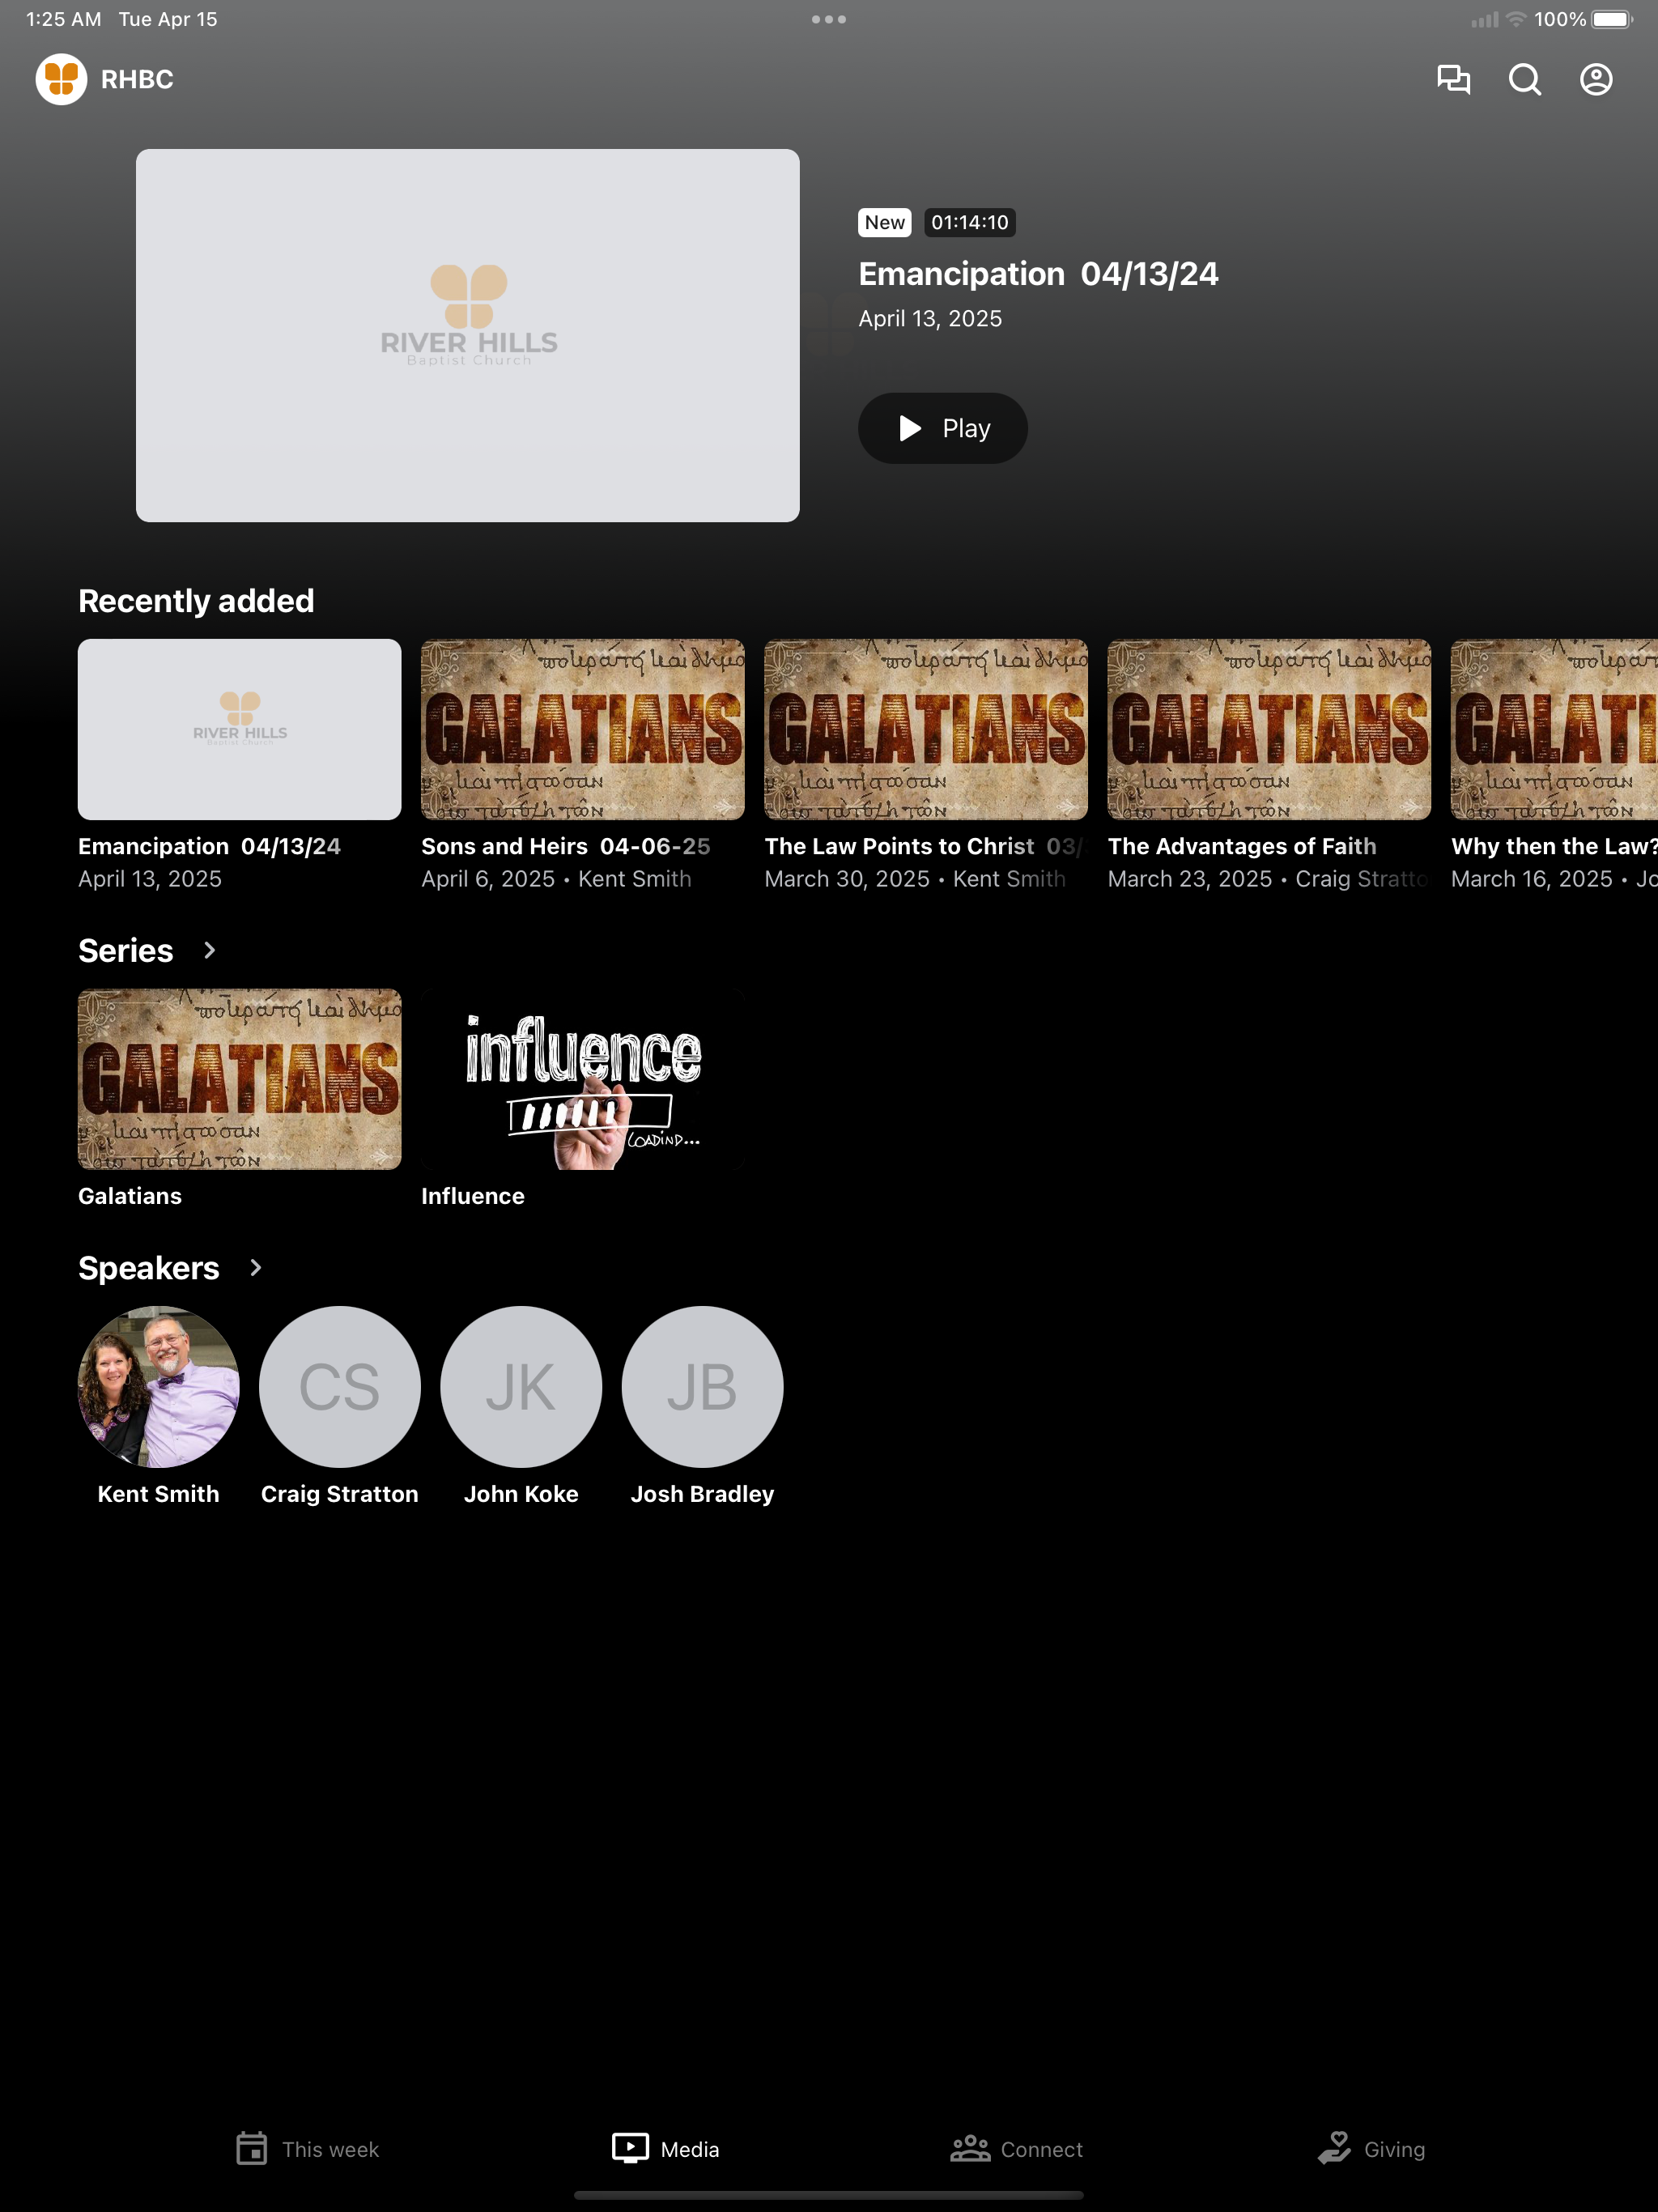Tap the RHBC logo icon
The image size is (1658, 2212).
pos(62,79)
